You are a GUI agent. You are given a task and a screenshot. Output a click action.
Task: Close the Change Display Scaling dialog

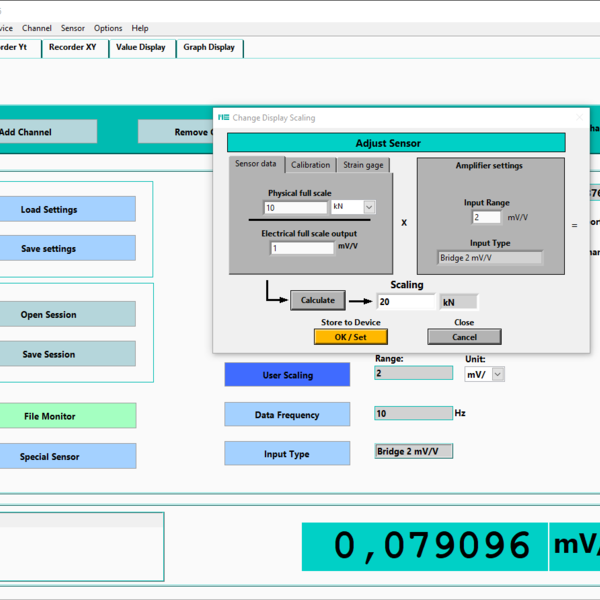pyautogui.click(x=579, y=118)
